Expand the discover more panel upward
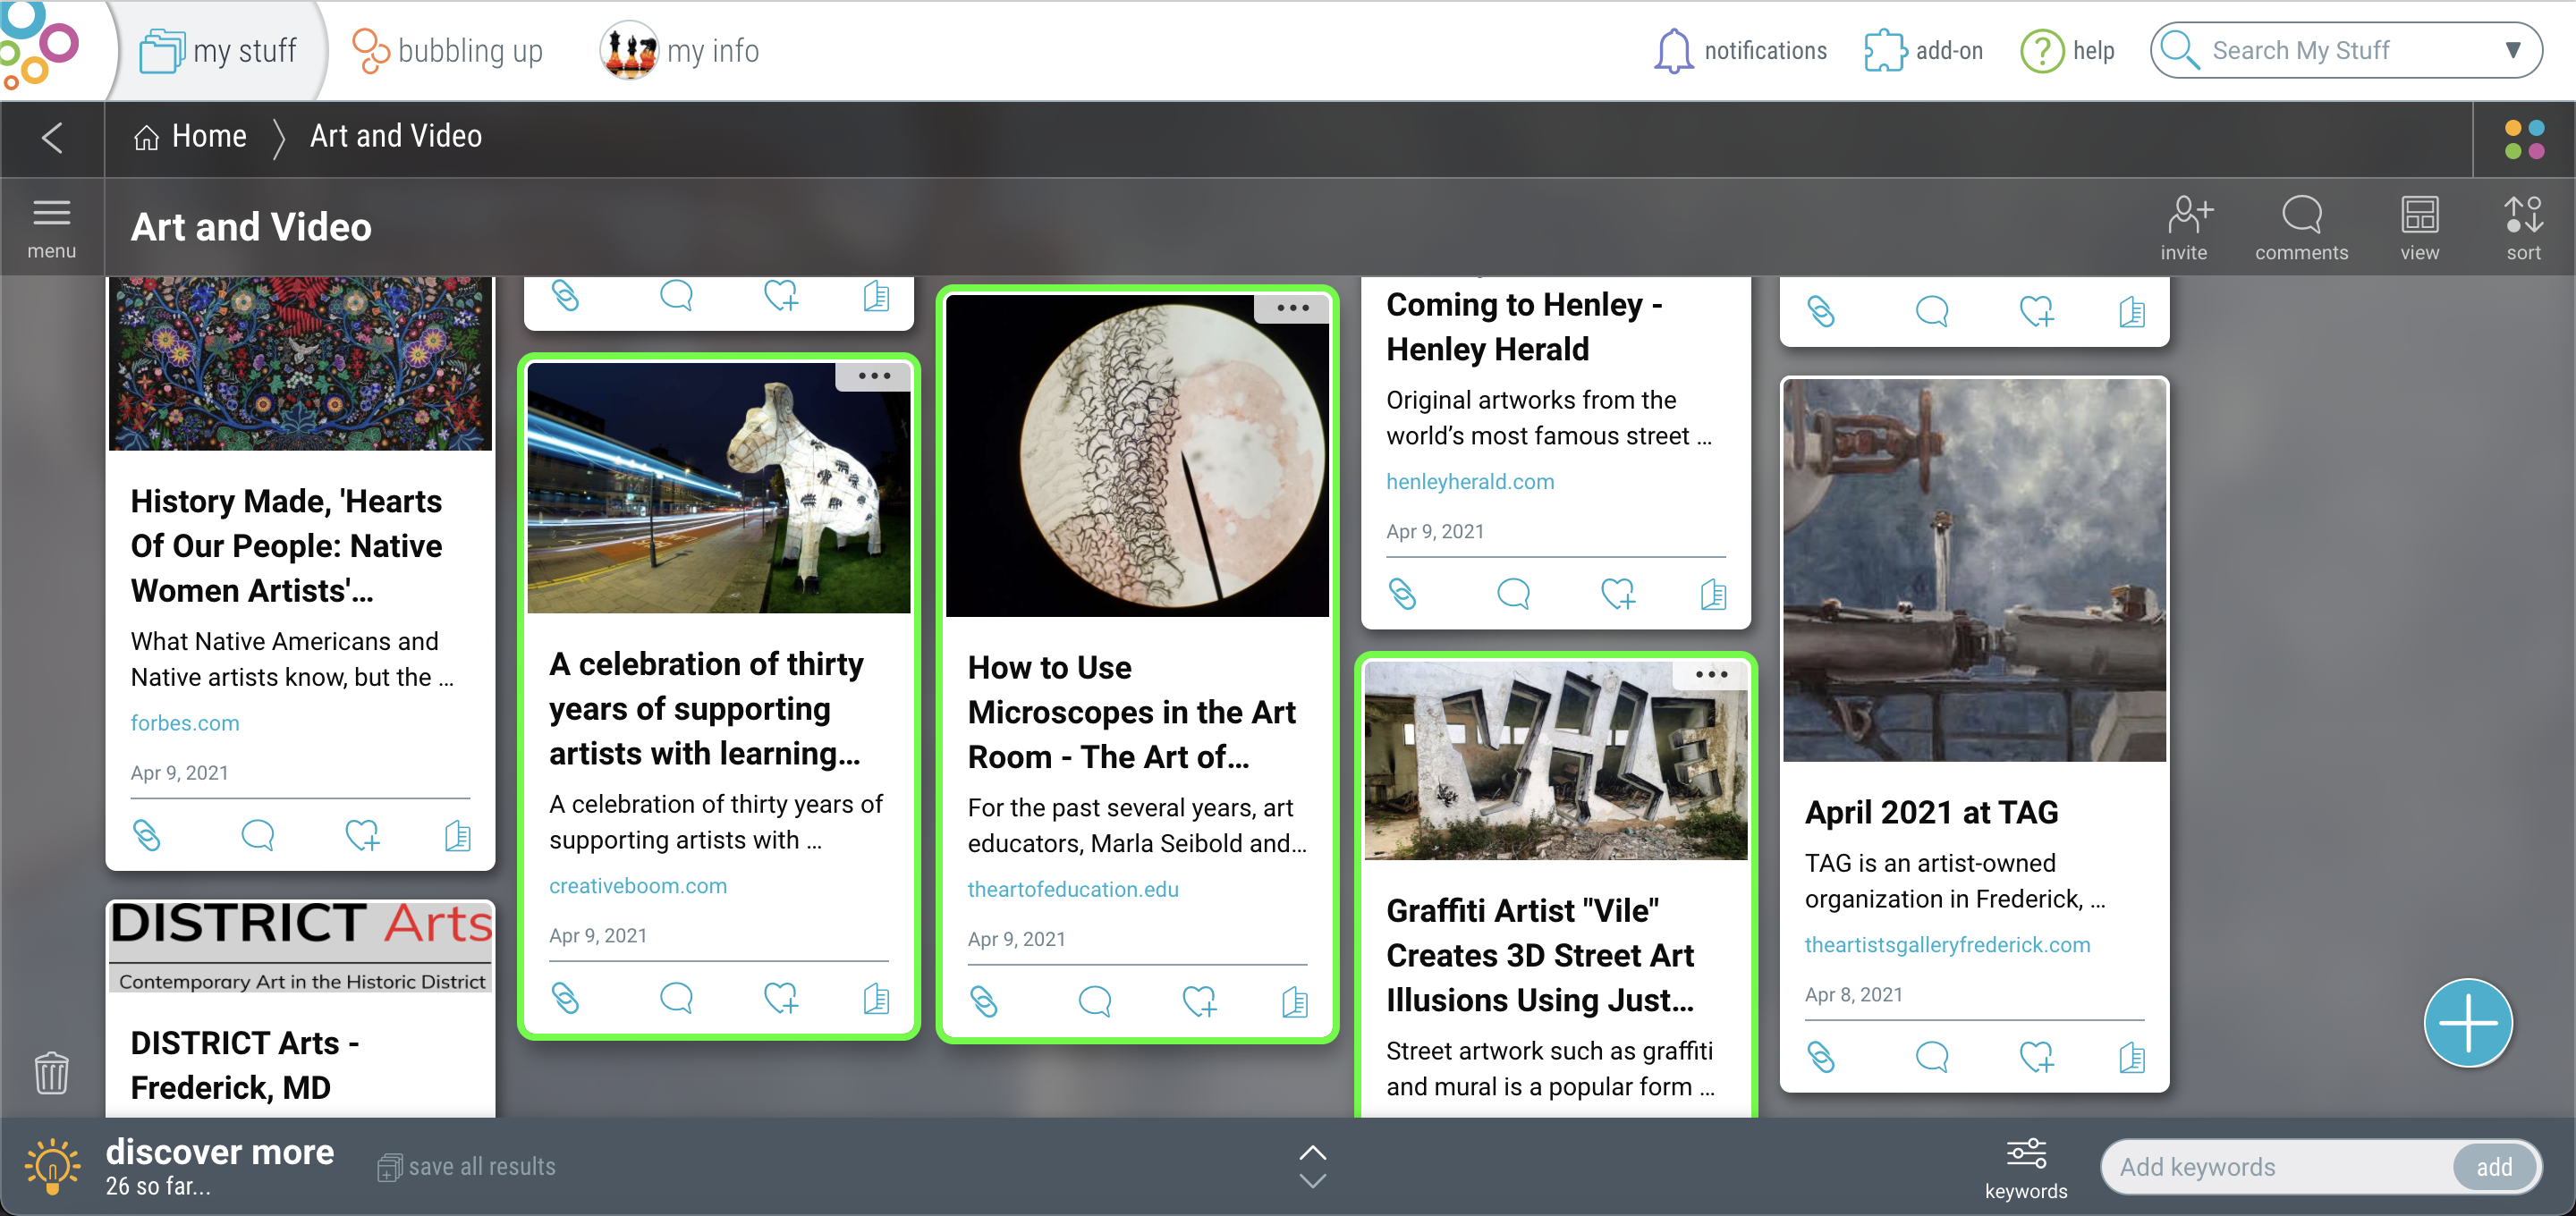The image size is (2576, 1216). (x=1312, y=1153)
